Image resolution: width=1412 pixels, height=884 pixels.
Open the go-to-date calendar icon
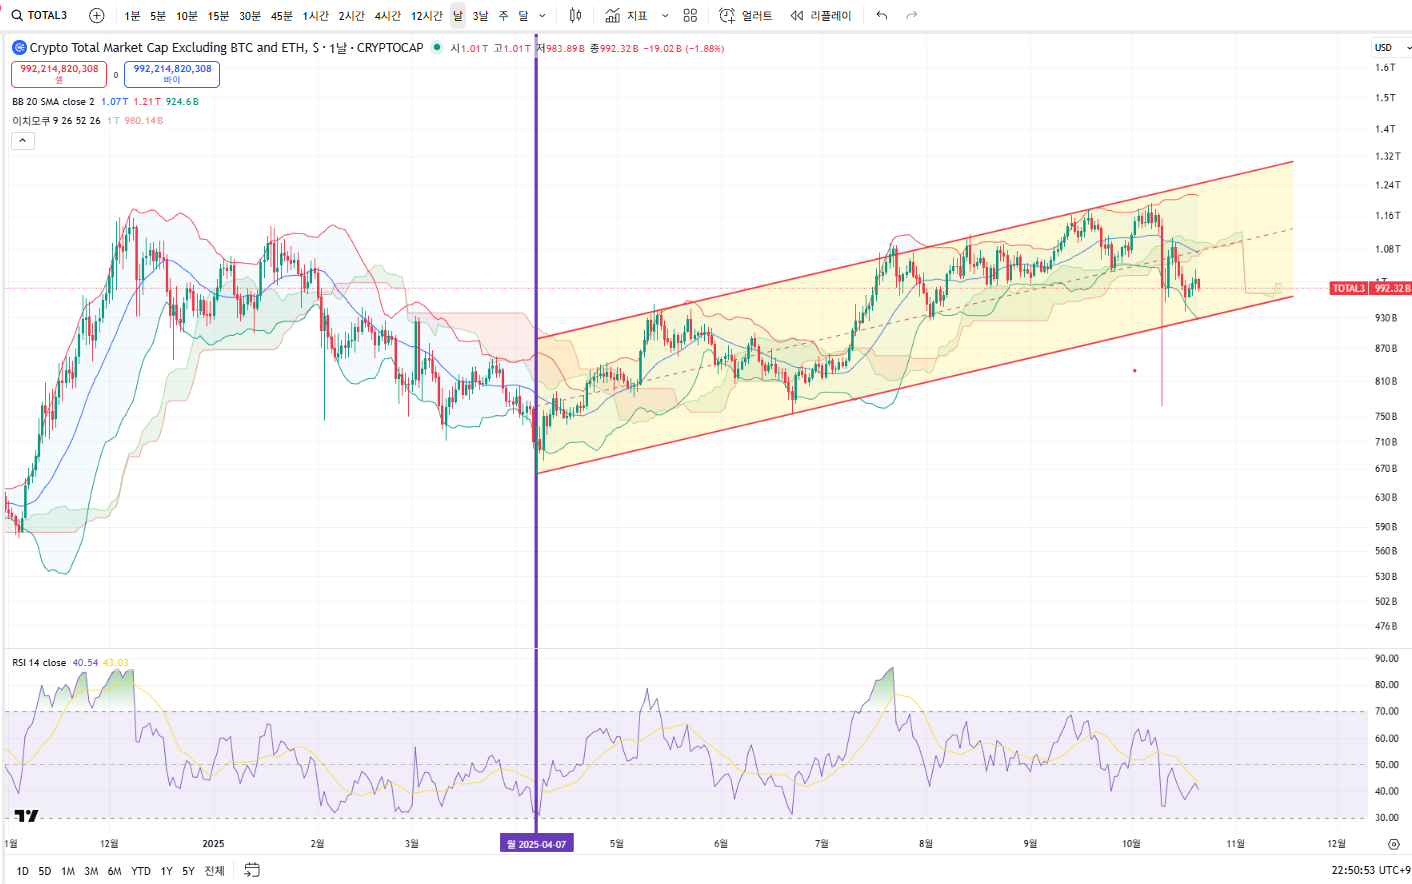click(x=252, y=870)
